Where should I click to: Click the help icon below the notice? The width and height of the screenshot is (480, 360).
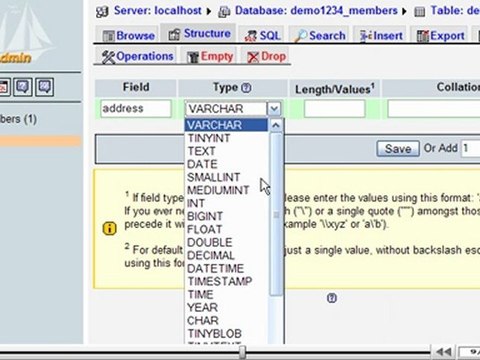pyautogui.click(x=332, y=298)
